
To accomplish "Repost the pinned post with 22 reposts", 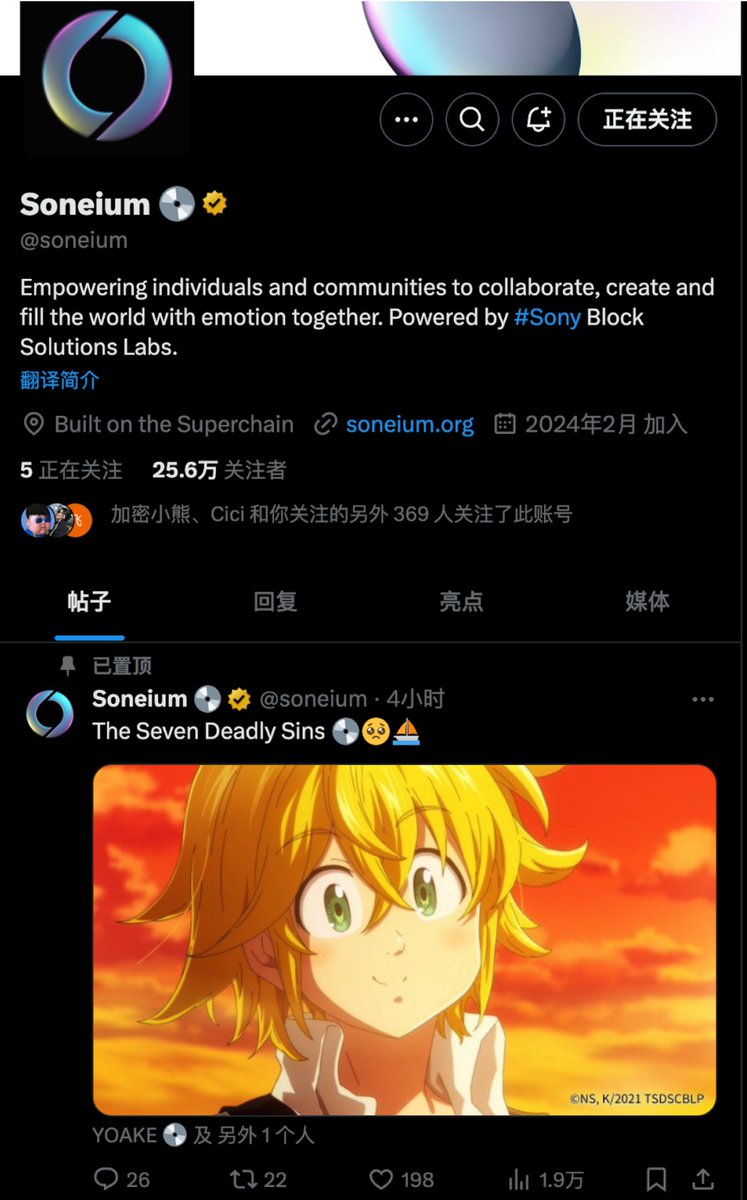I will click(259, 1180).
